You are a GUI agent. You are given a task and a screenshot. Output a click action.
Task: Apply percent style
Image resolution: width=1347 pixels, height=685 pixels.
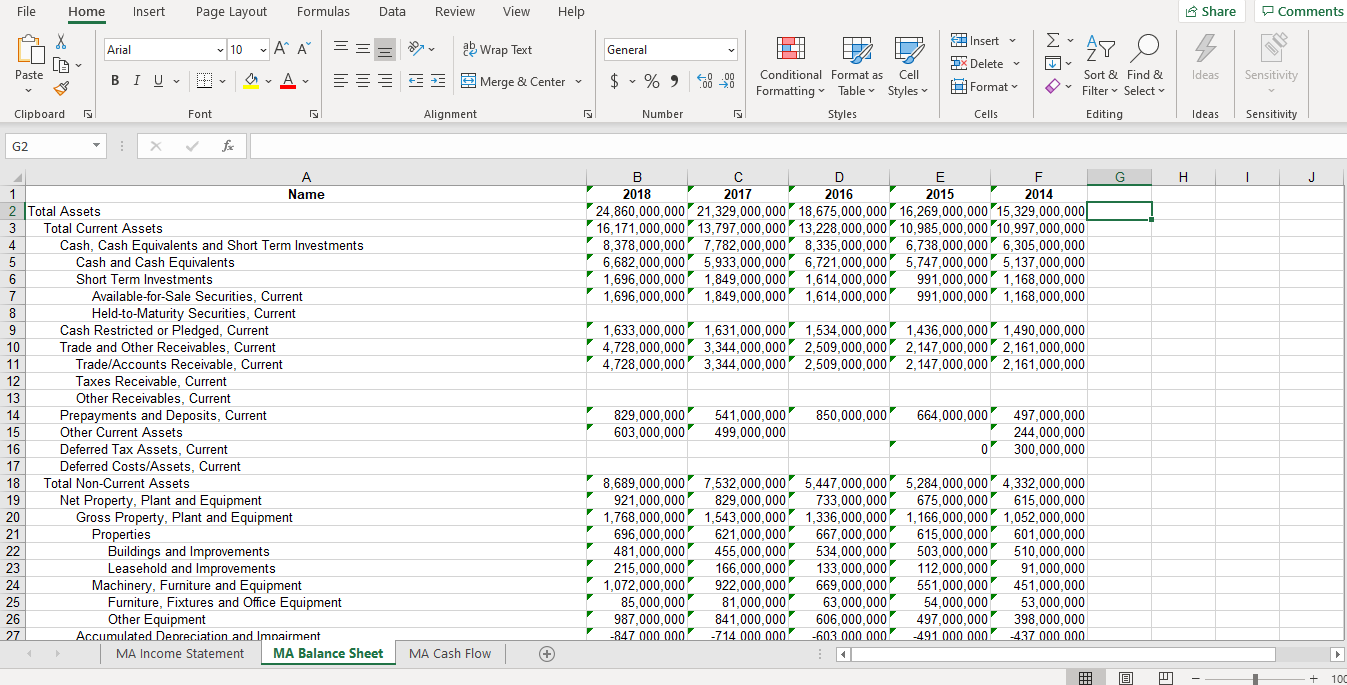pyautogui.click(x=652, y=81)
